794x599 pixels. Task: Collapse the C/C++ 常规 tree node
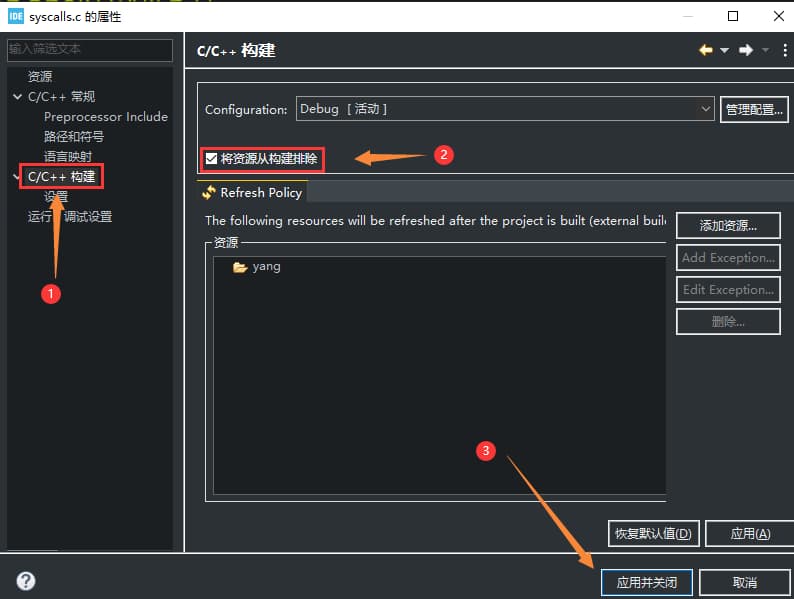pyautogui.click(x=17, y=97)
